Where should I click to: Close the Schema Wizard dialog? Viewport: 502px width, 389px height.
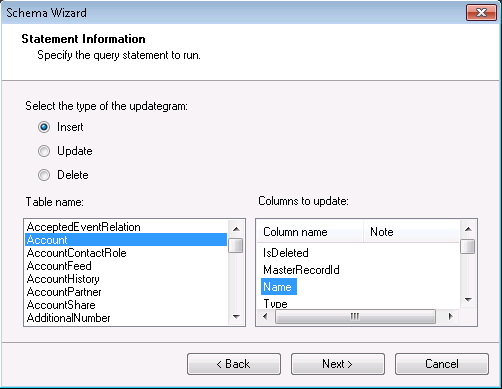click(x=481, y=13)
